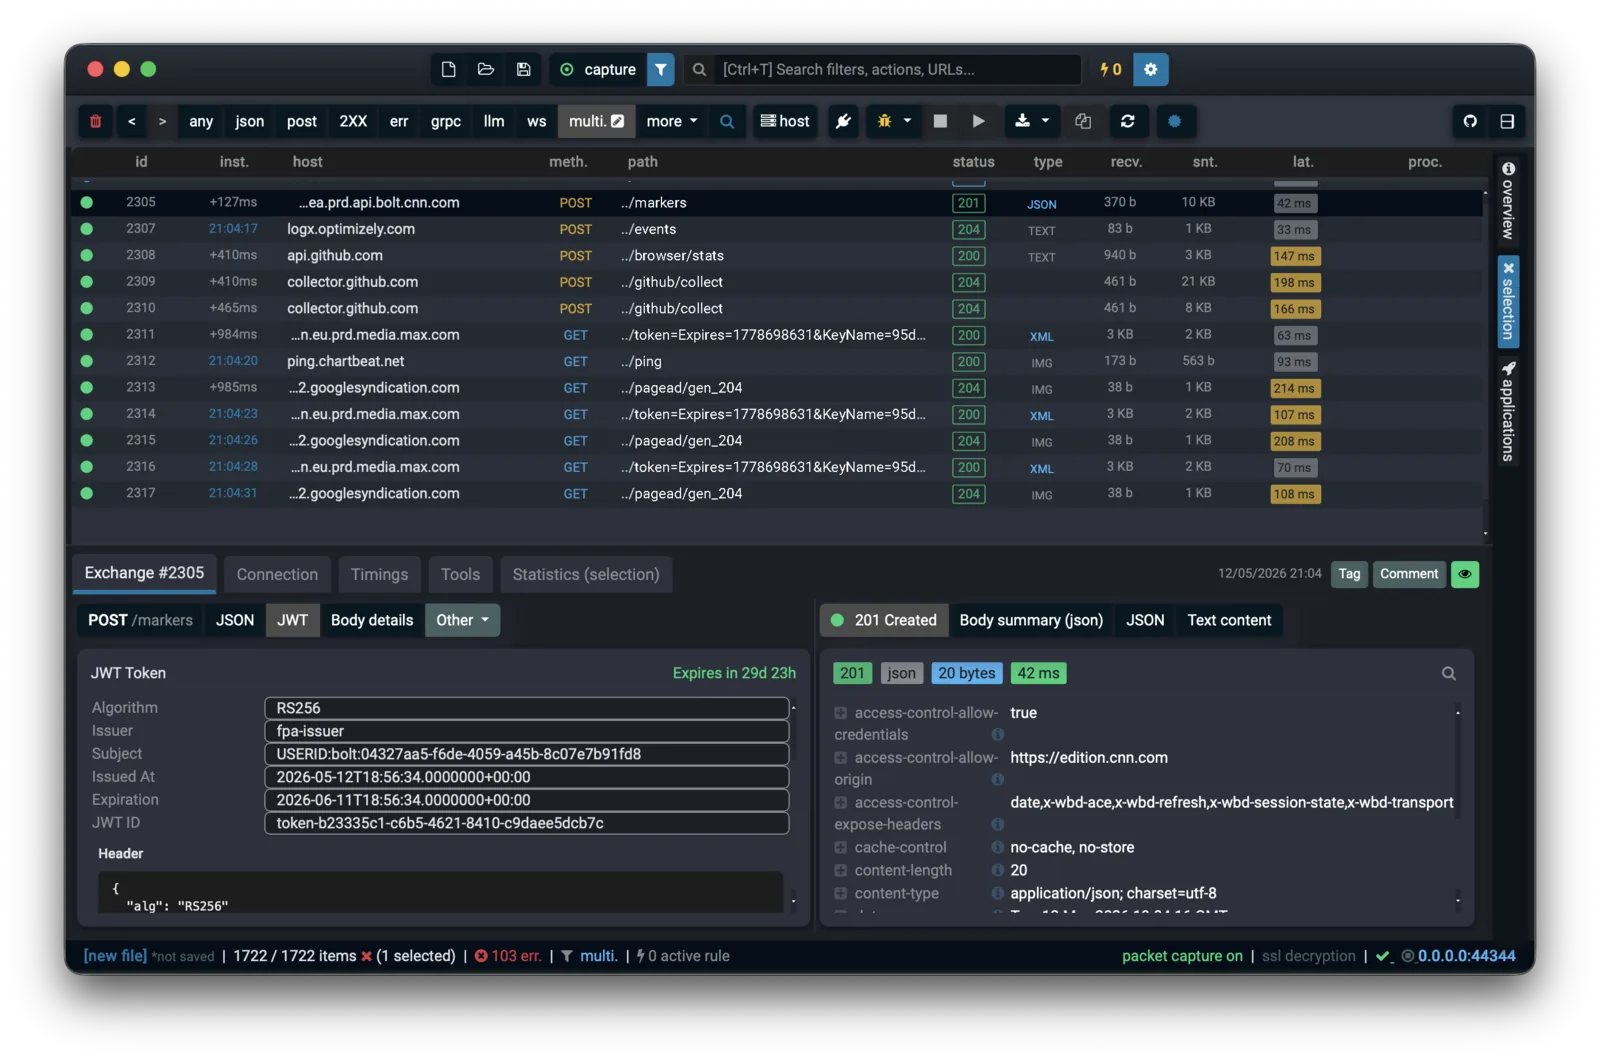This screenshot has width=1600, height=1060.
Task: Open the blue settings gear in top bar
Action: click(1150, 69)
